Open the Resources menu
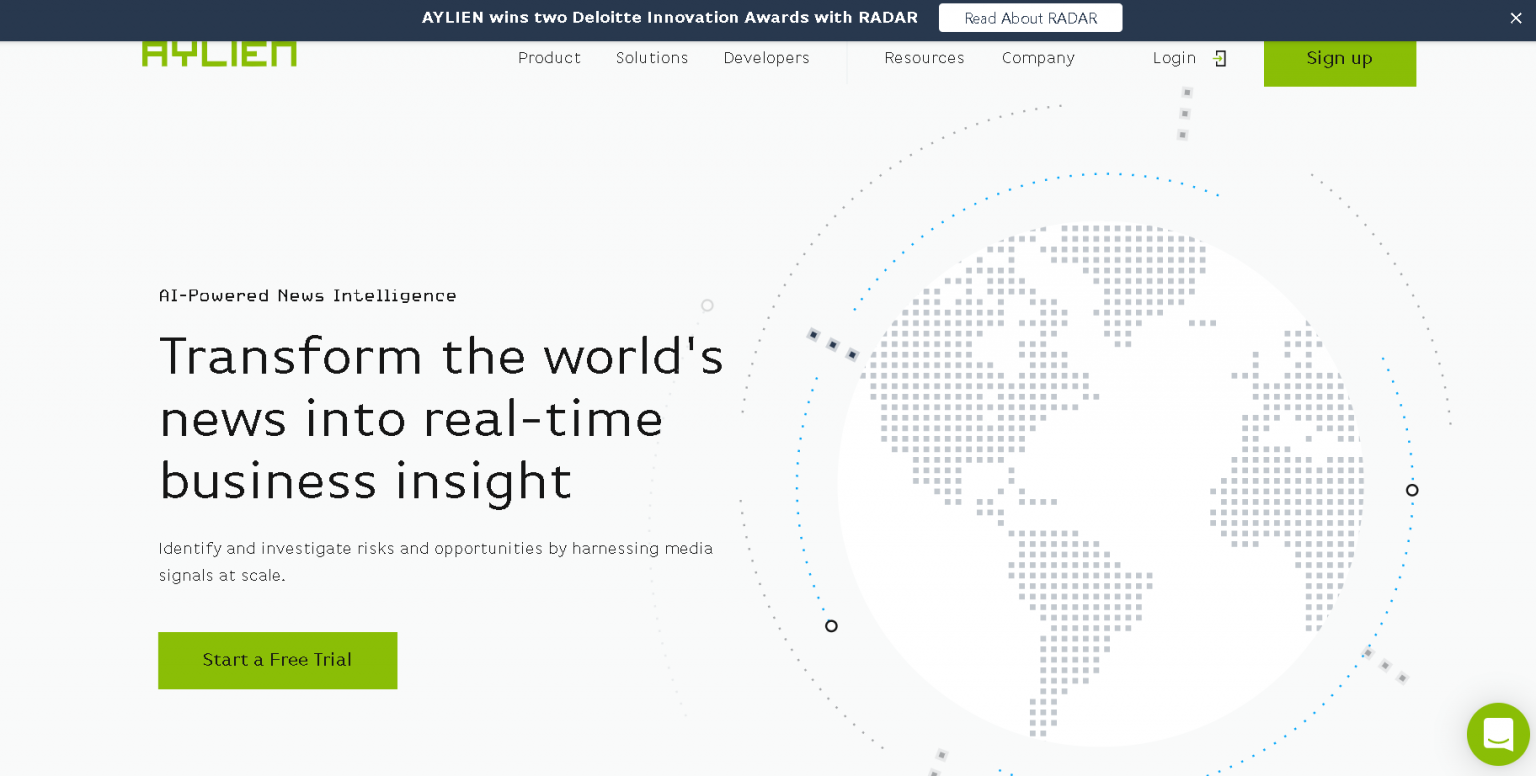This screenshot has width=1536, height=776. [924, 58]
